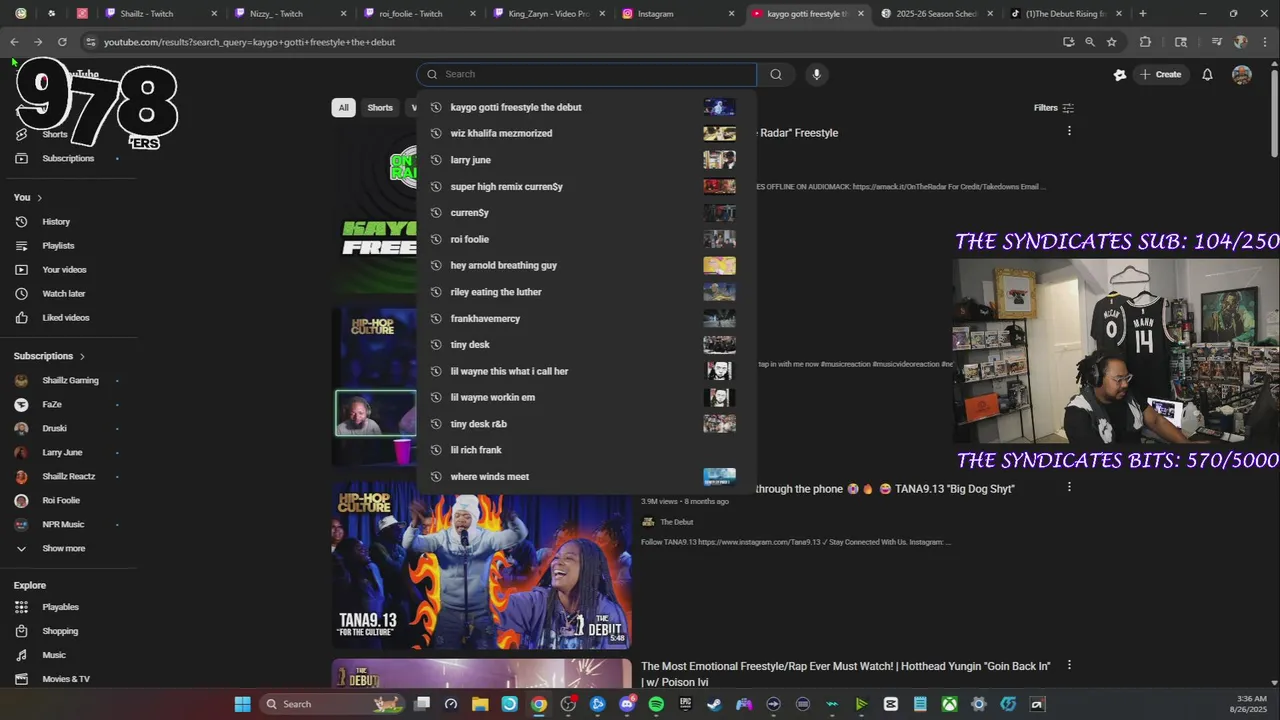The width and height of the screenshot is (1280, 720).
Task: Open NPR Music channel subscription
Action: pyautogui.click(x=63, y=524)
